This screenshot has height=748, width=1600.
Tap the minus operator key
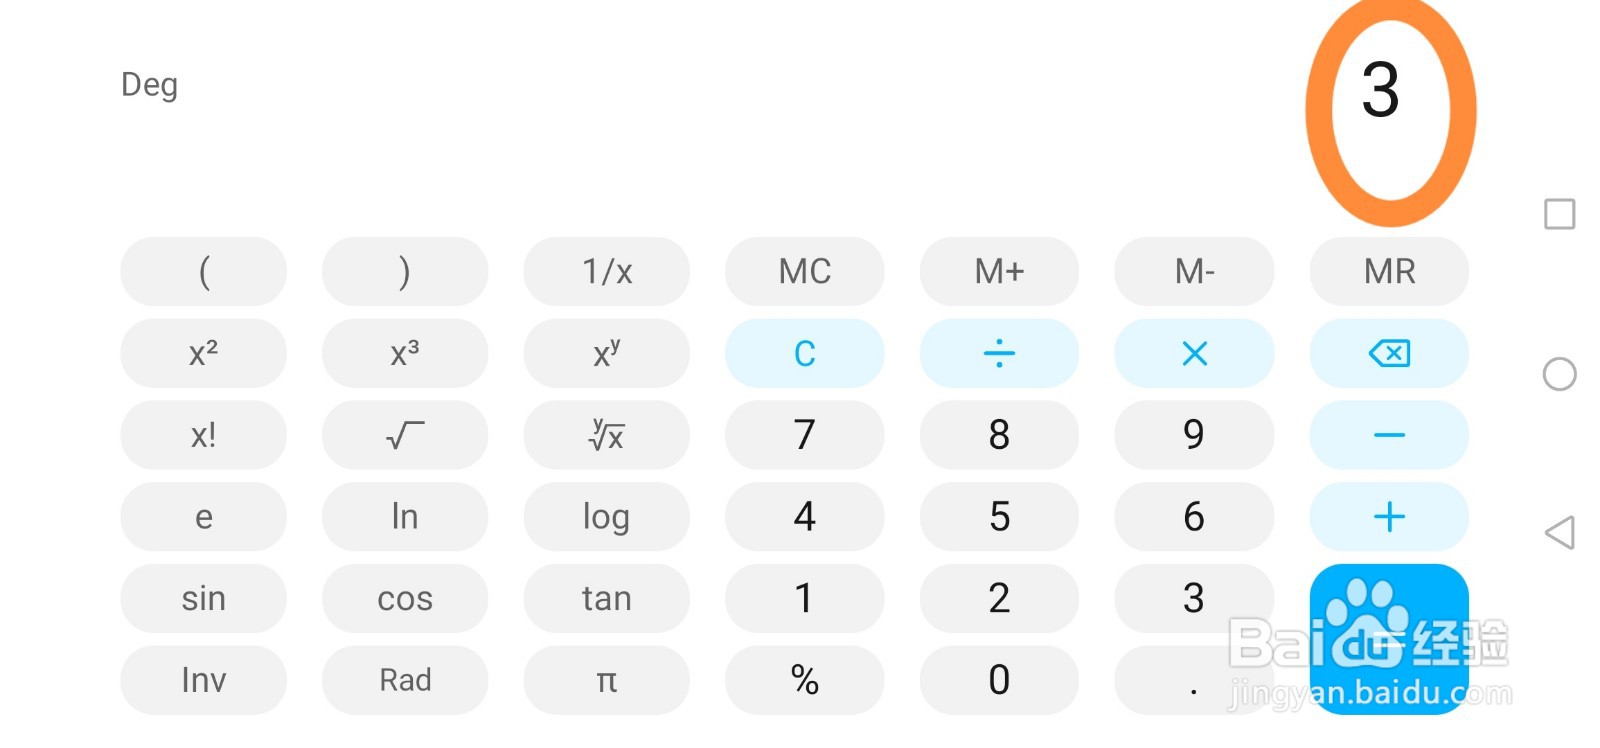point(1389,435)
